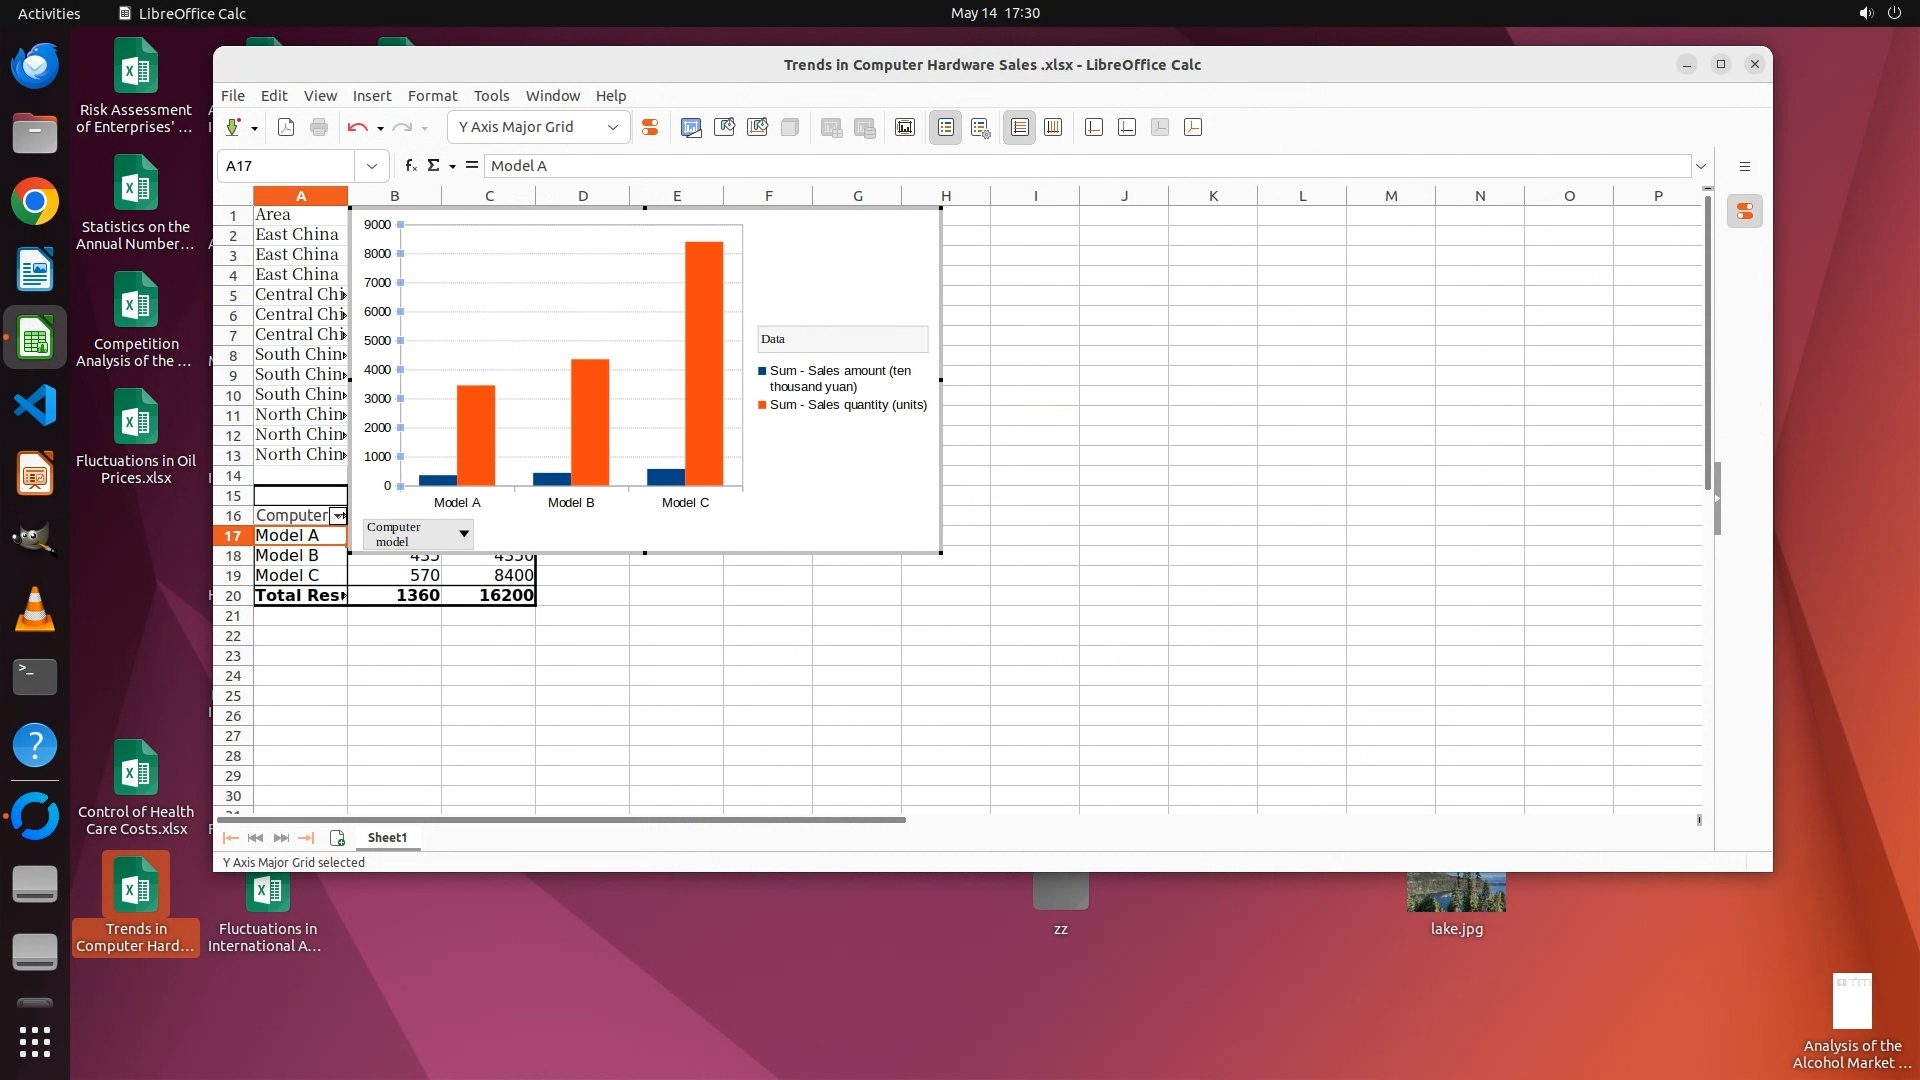The image size is (1920, 1080).
Task: Open the Format menu
Action: pyautogui.click(x=432, y=96)
